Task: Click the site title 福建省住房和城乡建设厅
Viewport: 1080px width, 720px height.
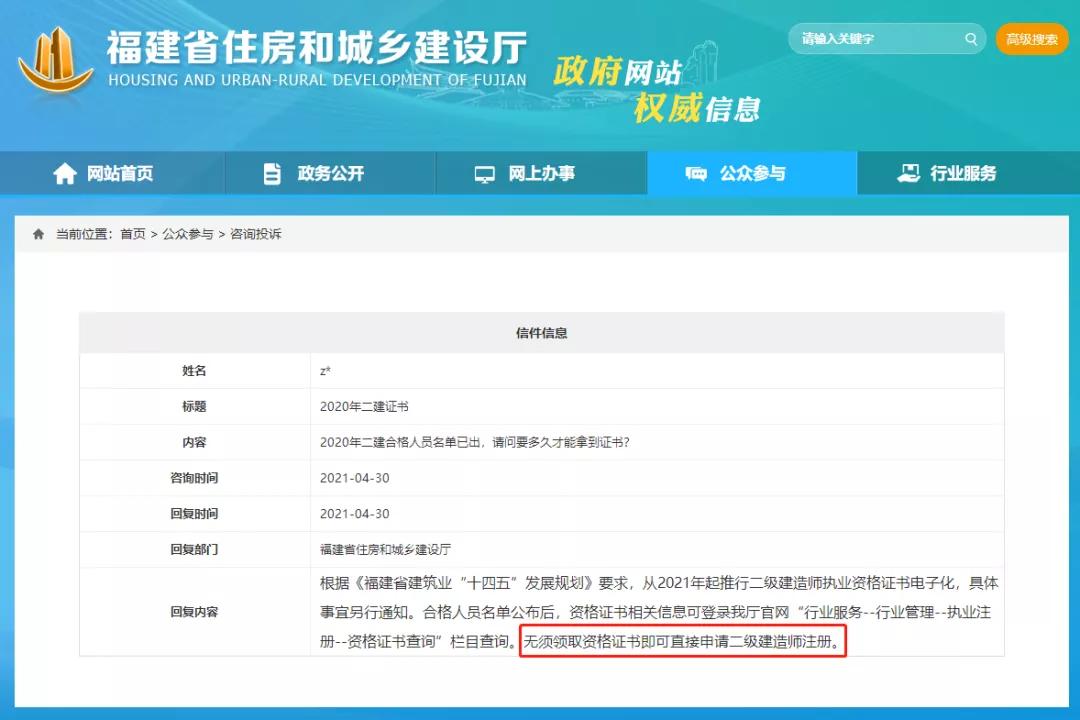Action: click(x=316, y=47)
